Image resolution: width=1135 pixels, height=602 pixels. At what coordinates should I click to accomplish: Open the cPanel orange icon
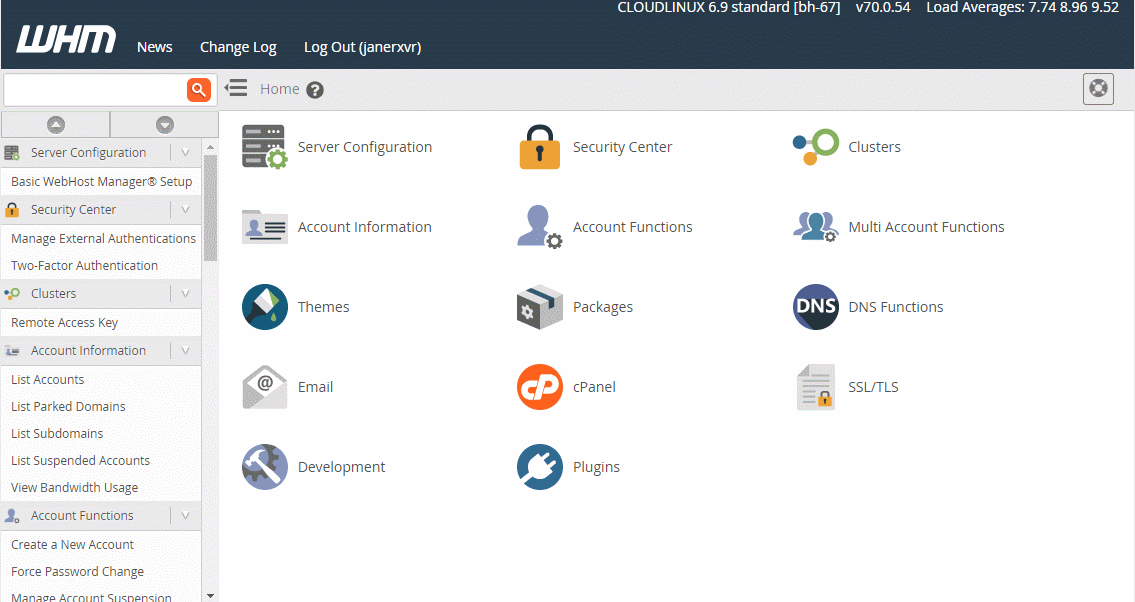(x=540, y=387)
